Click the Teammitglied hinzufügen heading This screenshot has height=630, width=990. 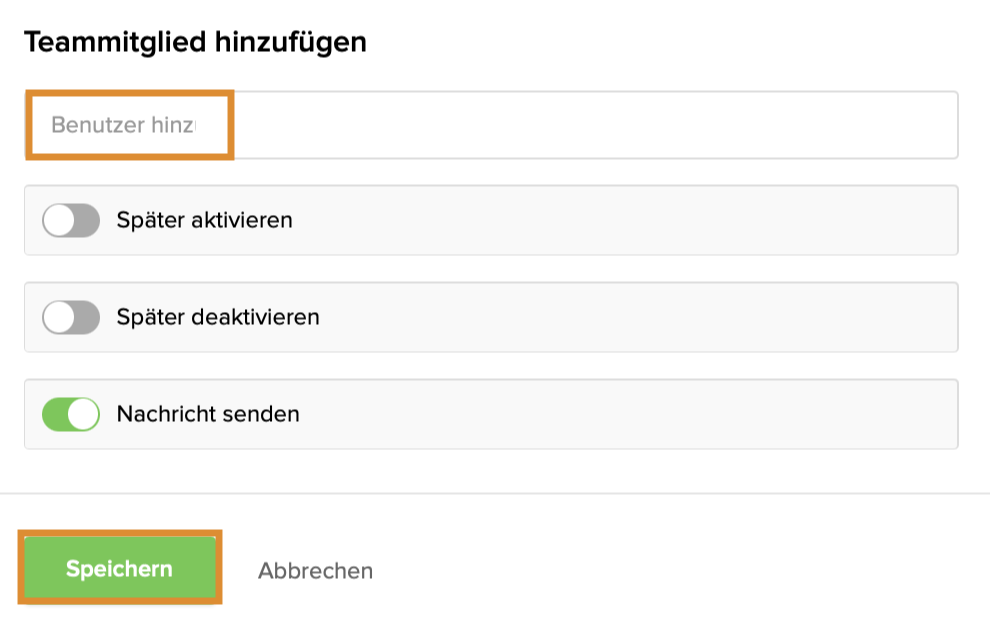click(195, 42)
